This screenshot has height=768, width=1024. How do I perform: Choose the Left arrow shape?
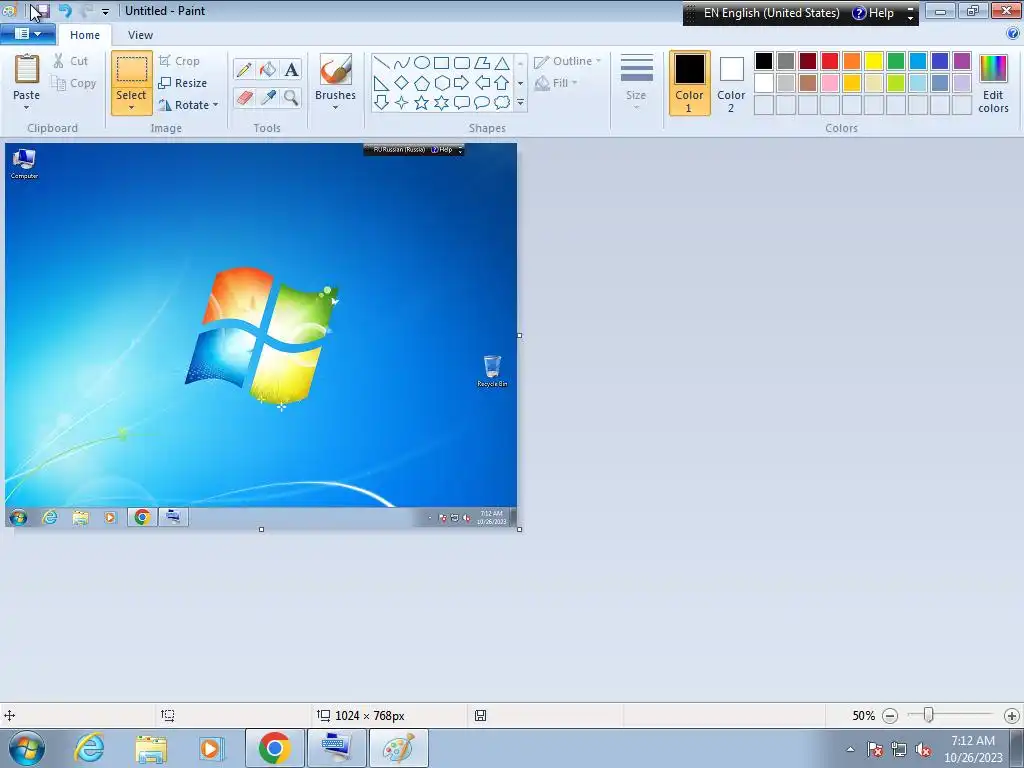482,83
